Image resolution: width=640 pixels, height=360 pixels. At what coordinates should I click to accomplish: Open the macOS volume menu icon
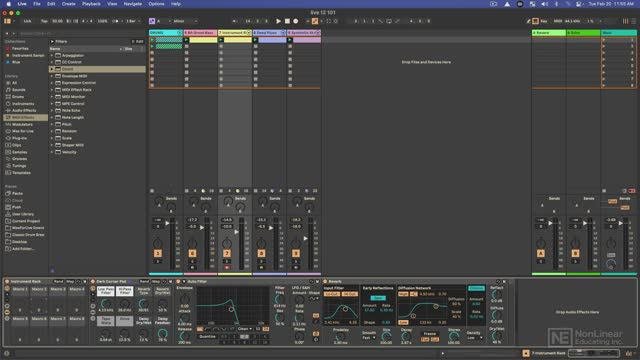tap(544, 4)
